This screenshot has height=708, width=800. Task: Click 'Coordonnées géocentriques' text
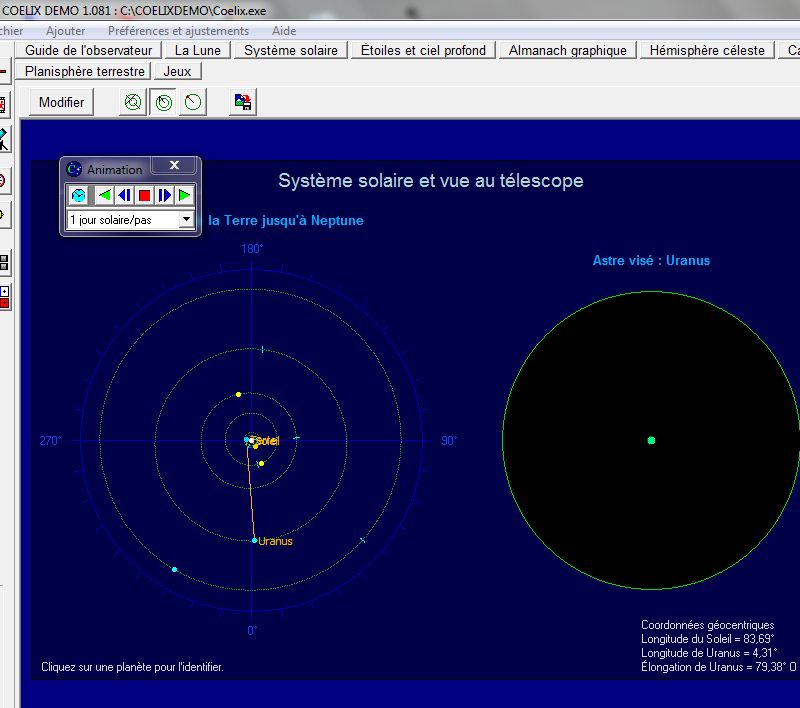(708, 625)
